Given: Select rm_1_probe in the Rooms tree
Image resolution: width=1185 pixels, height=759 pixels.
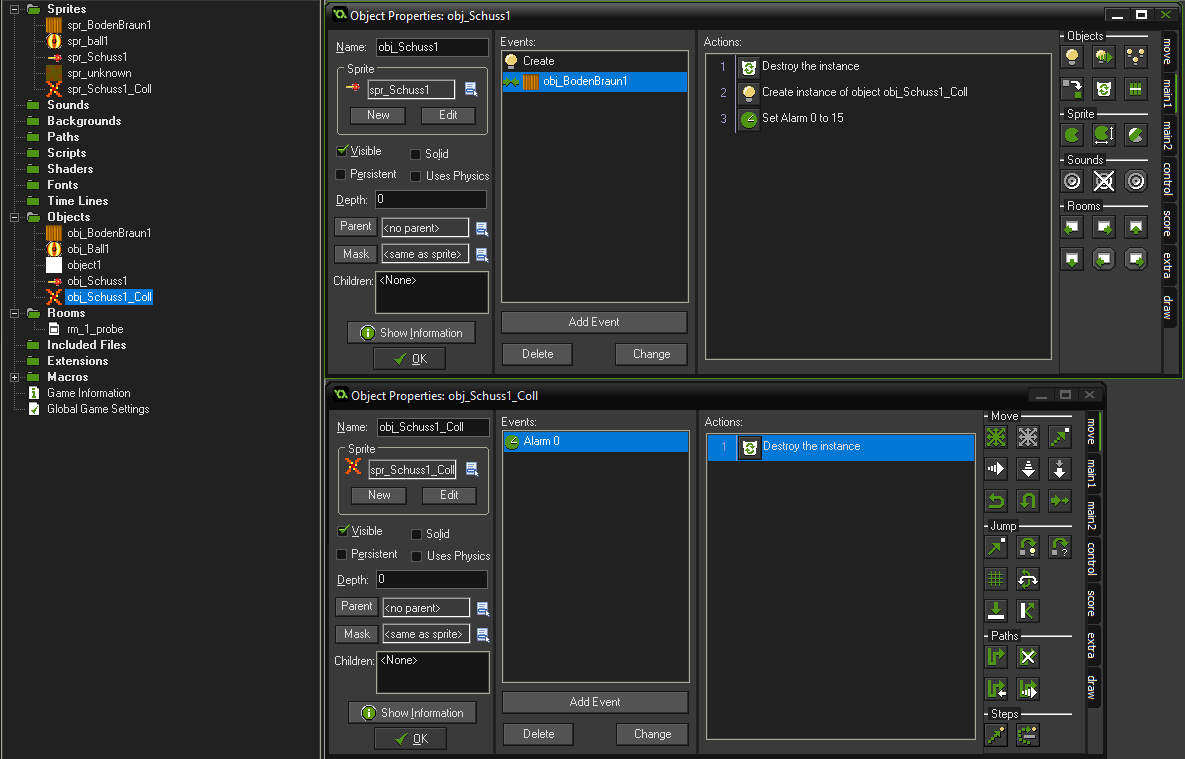Looking at the screenshot, I should pyautogui.click(x=95, y=329).
